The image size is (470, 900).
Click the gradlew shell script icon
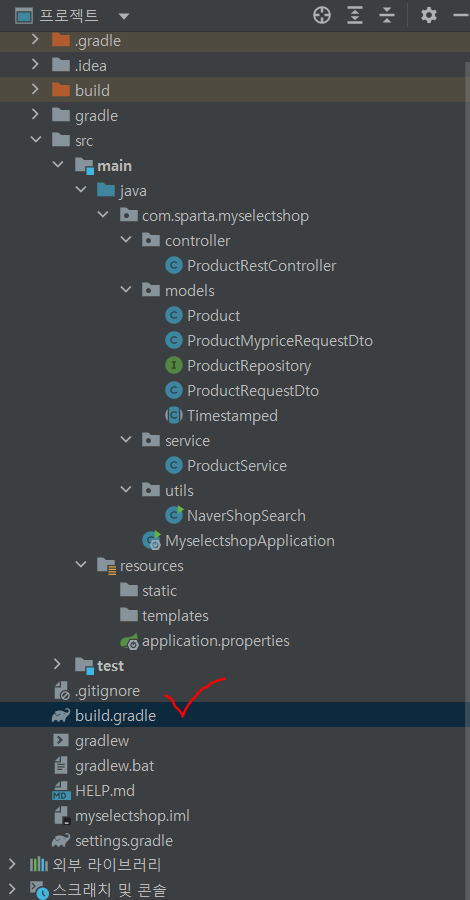(60, 740)
